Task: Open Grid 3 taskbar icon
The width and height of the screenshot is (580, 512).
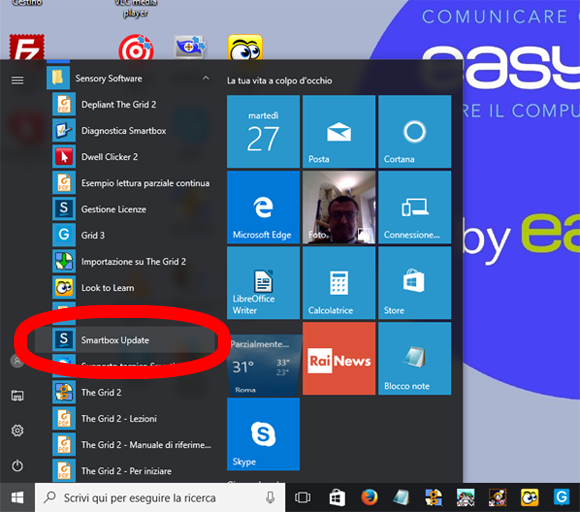Action: click(561, 498)
